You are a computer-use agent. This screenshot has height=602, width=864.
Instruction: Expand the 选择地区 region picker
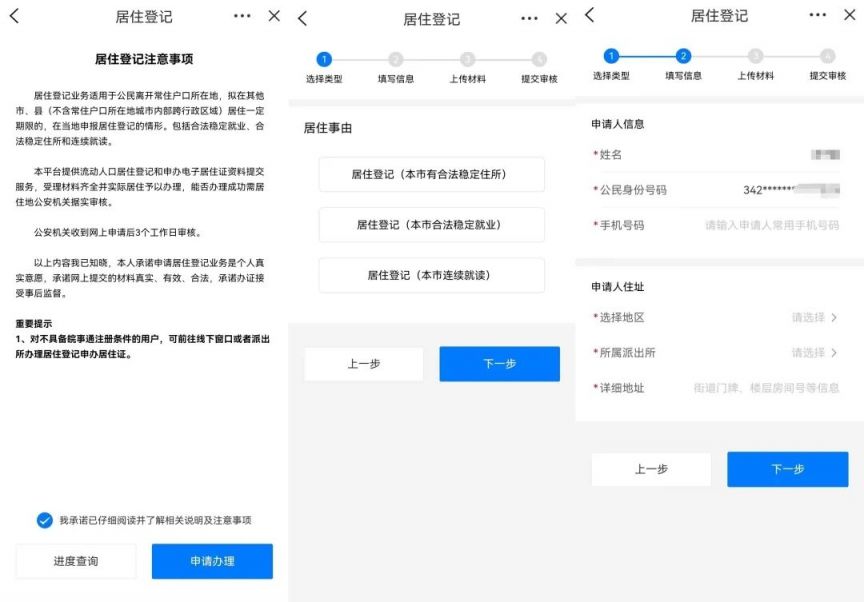click(814, 318)
